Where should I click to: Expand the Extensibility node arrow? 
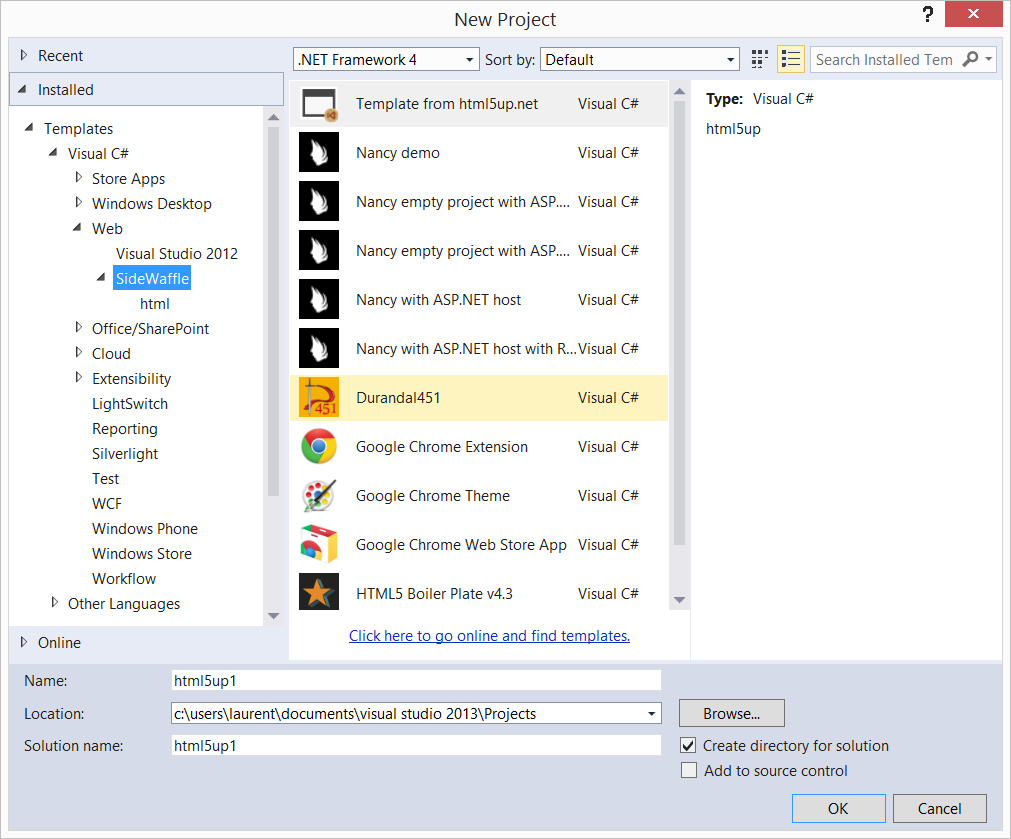(x=79, y=378)
